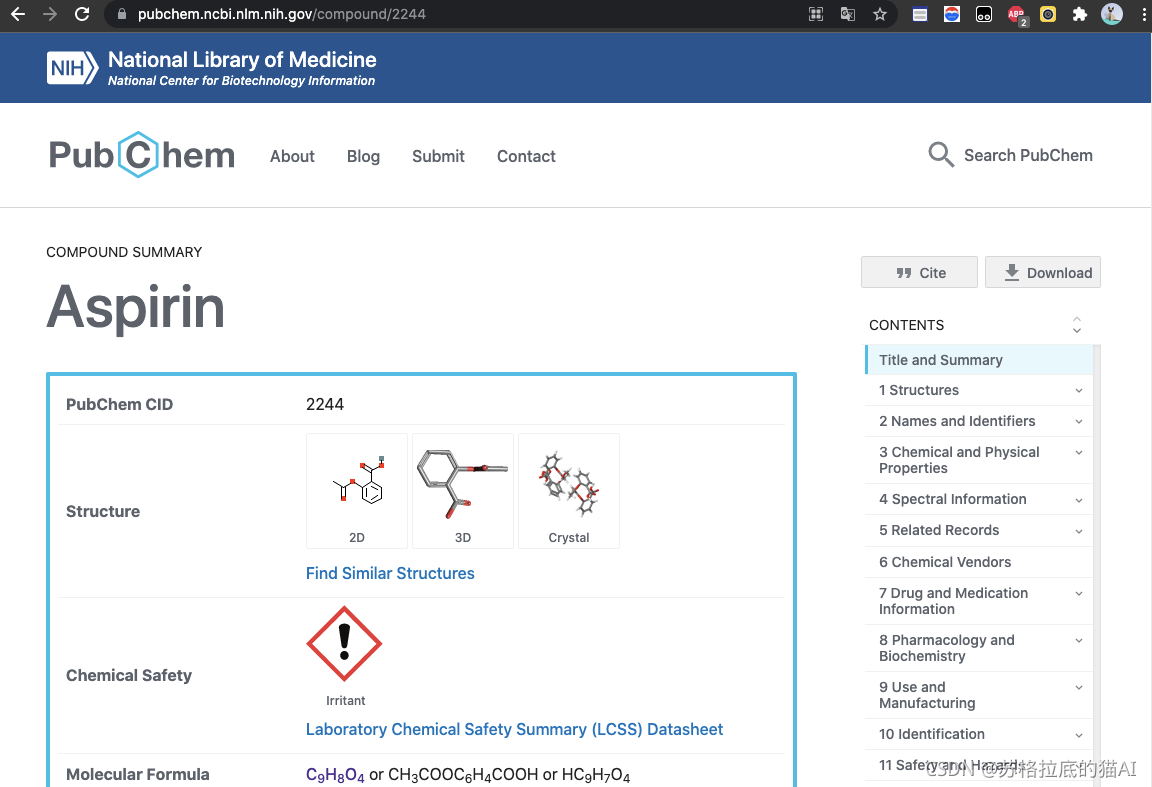Click the NIH logo
This screenshot has width=1152, height=787.
pyautogui.click(x=72, y=68)
